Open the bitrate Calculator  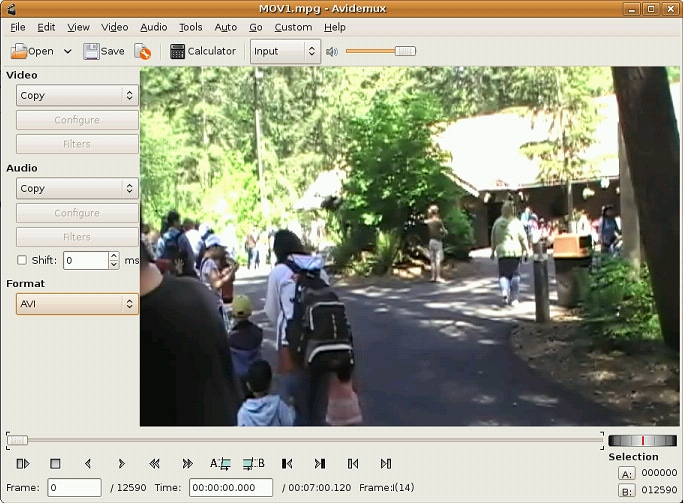[203, 51]
